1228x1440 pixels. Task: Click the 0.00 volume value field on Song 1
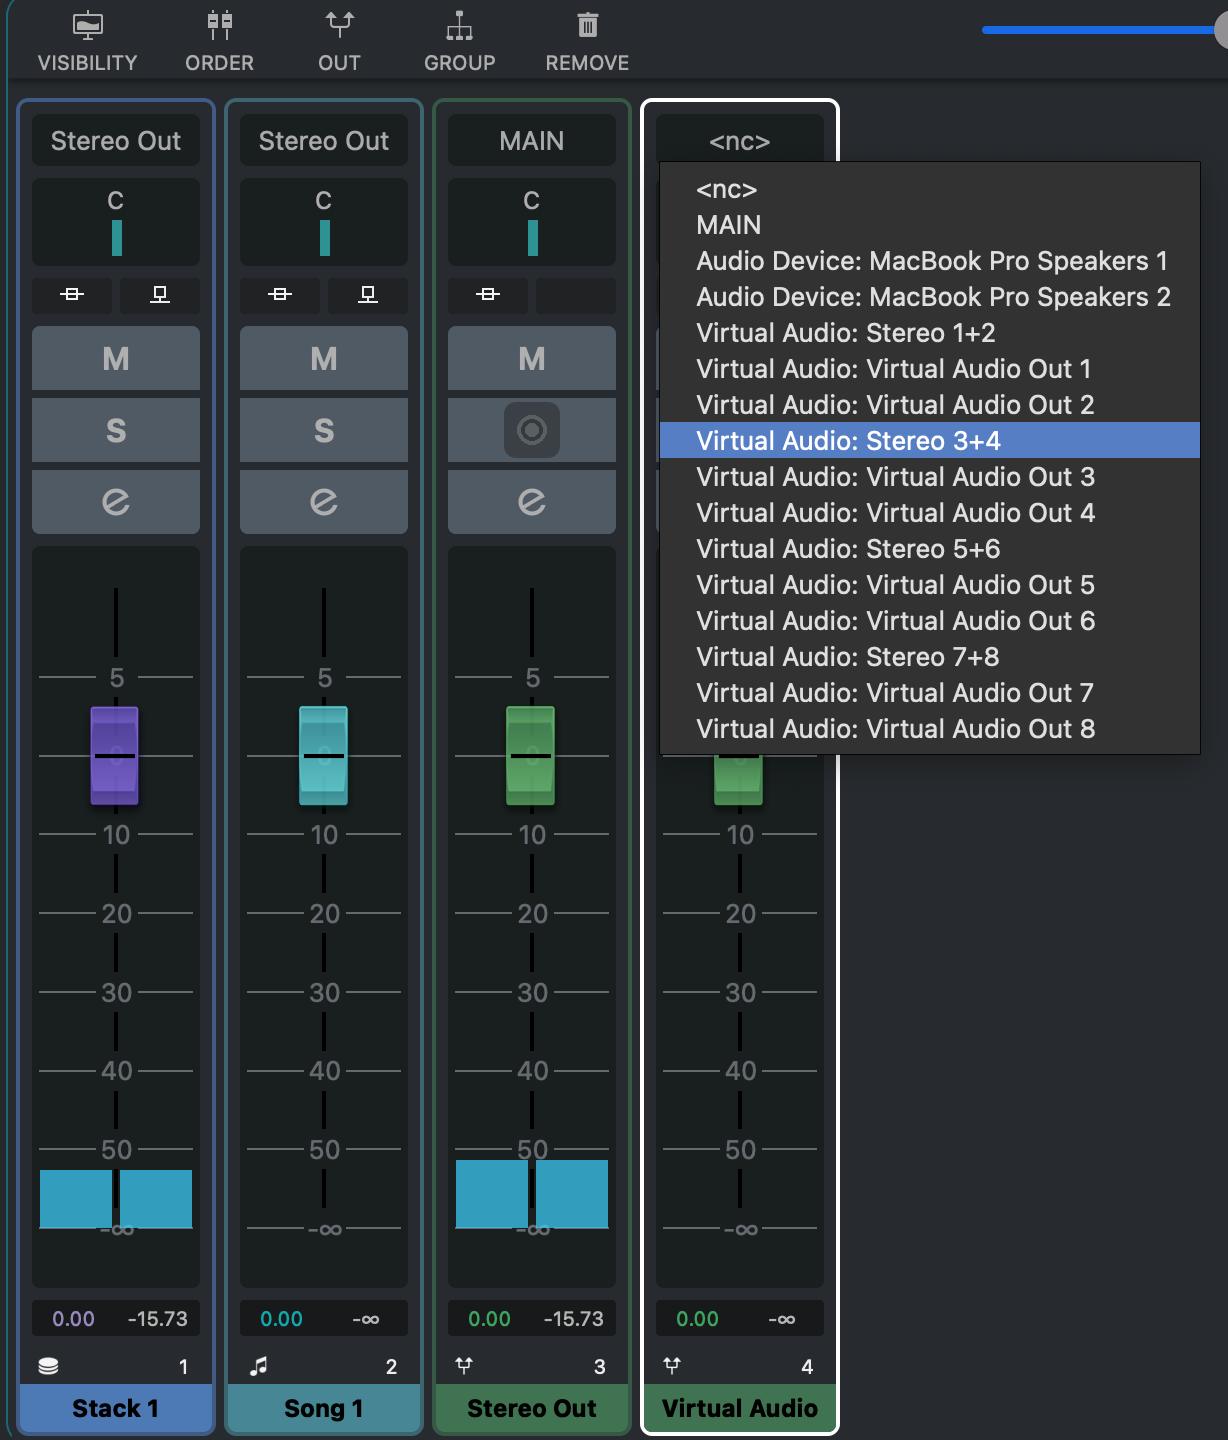283,1318
